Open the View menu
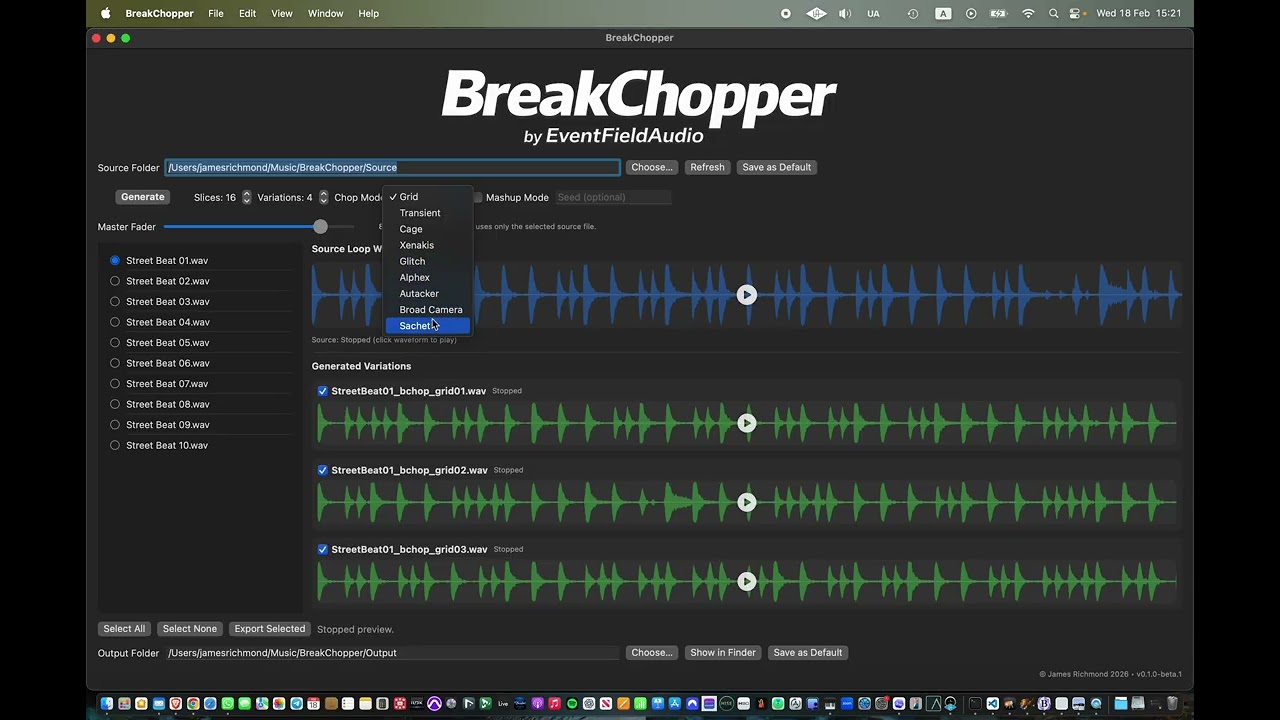 (282, 14)
